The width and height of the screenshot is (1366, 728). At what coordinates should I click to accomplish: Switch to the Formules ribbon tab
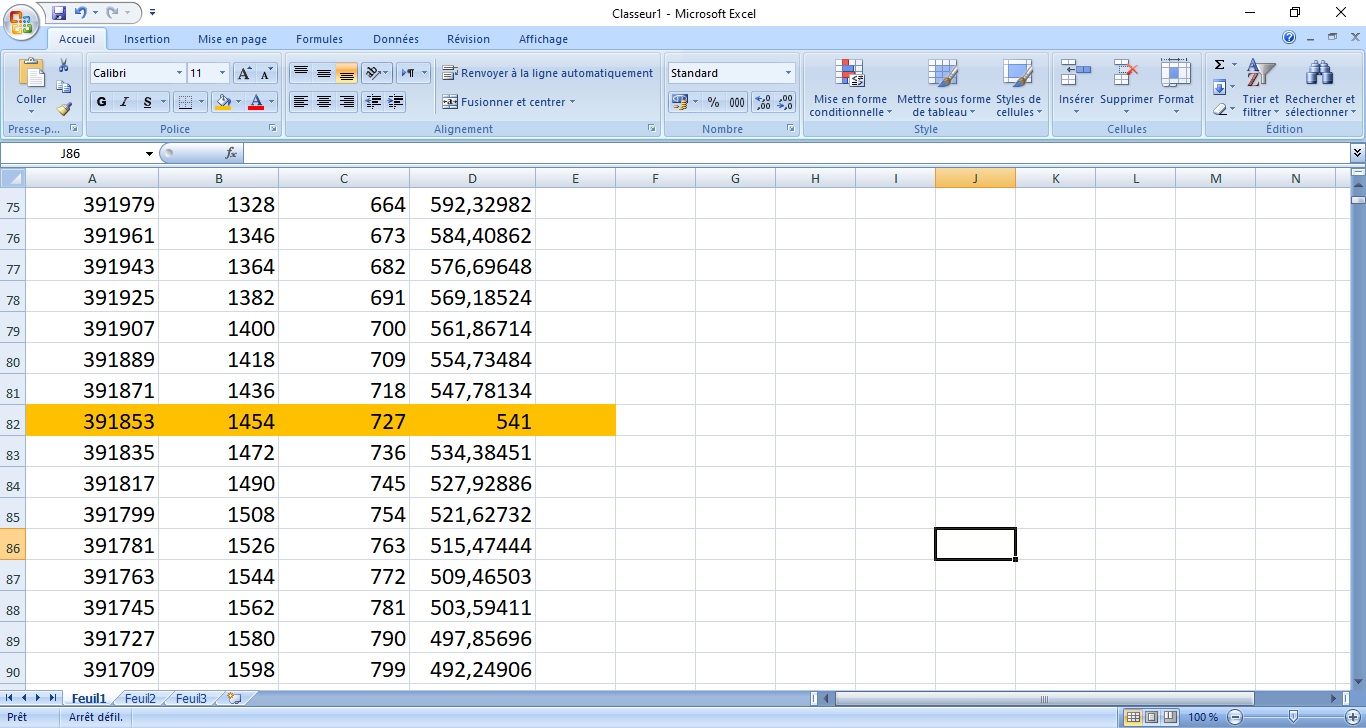(319, 39)
